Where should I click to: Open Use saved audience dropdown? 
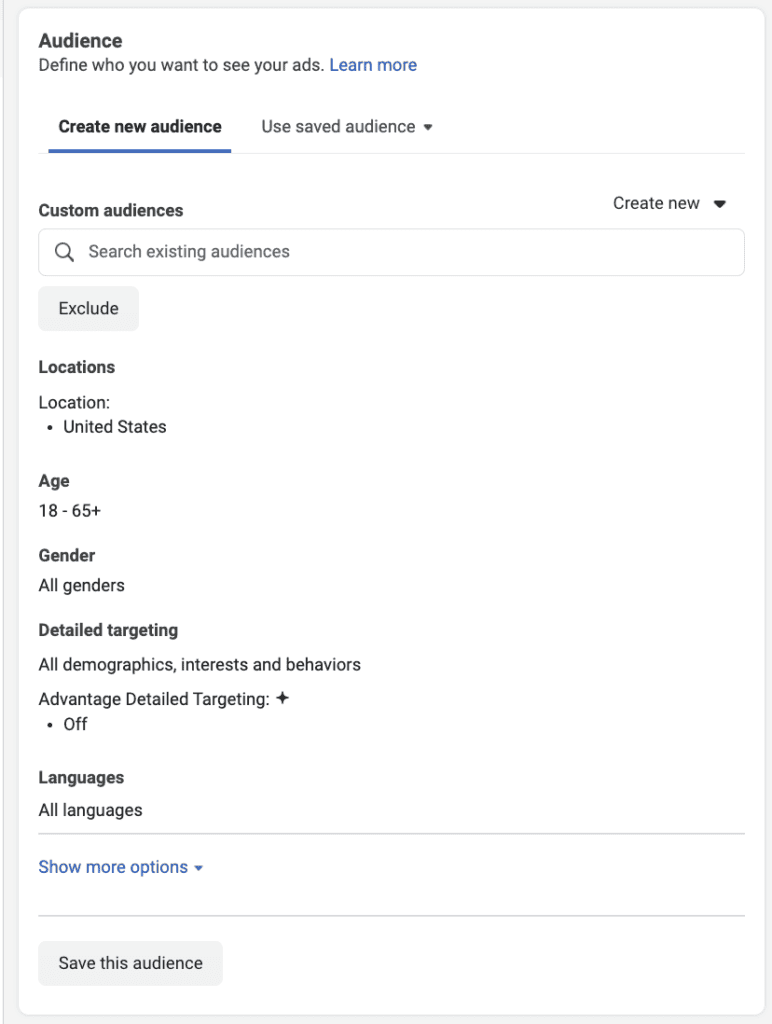pyautogui.click(x=347, y=127)
